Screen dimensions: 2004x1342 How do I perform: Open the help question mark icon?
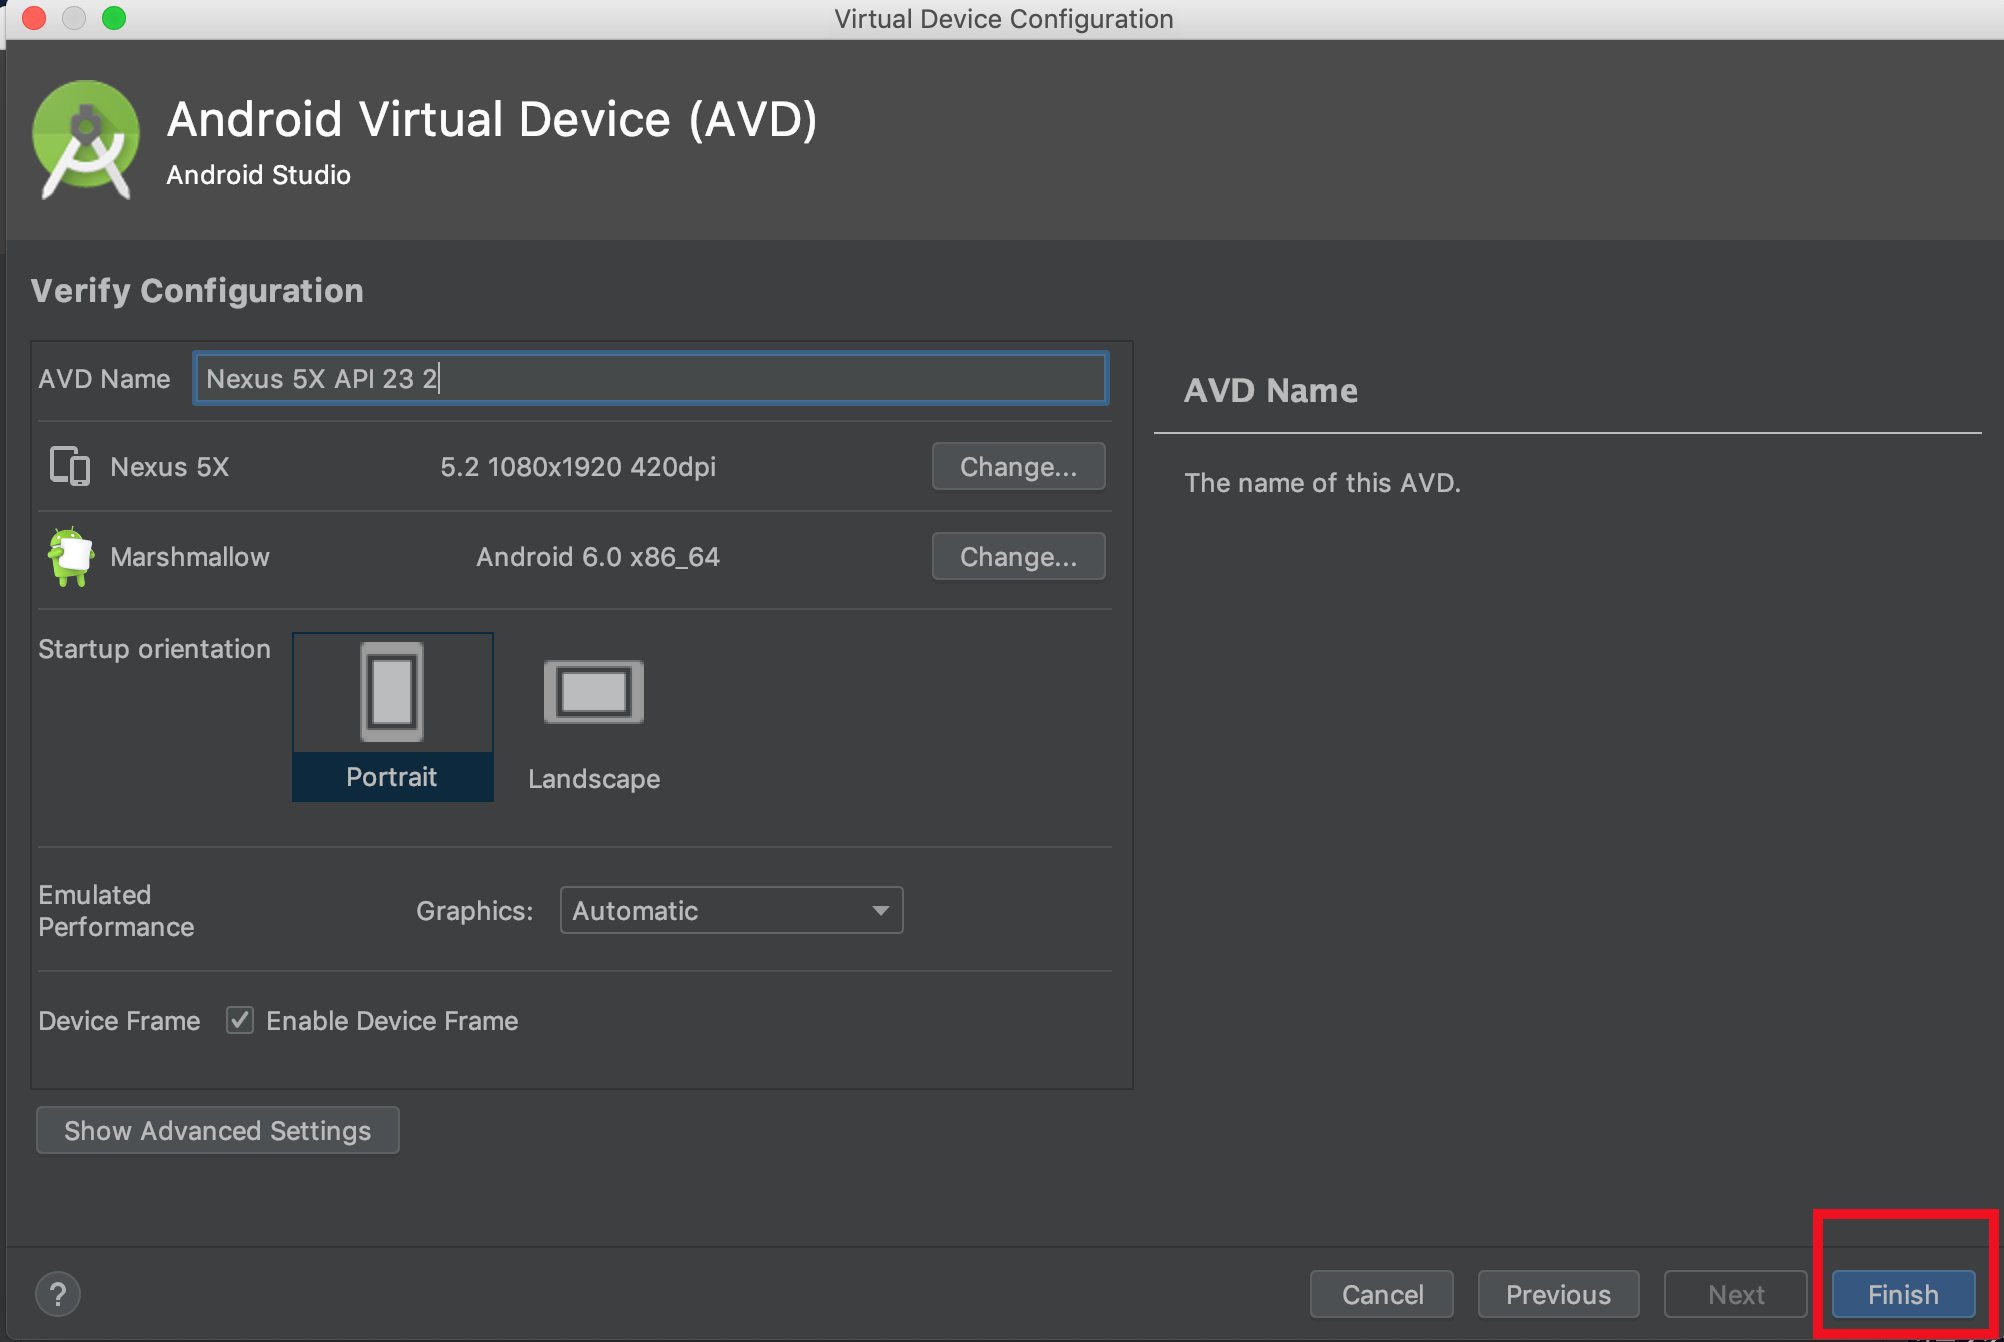click(58, 1294)
